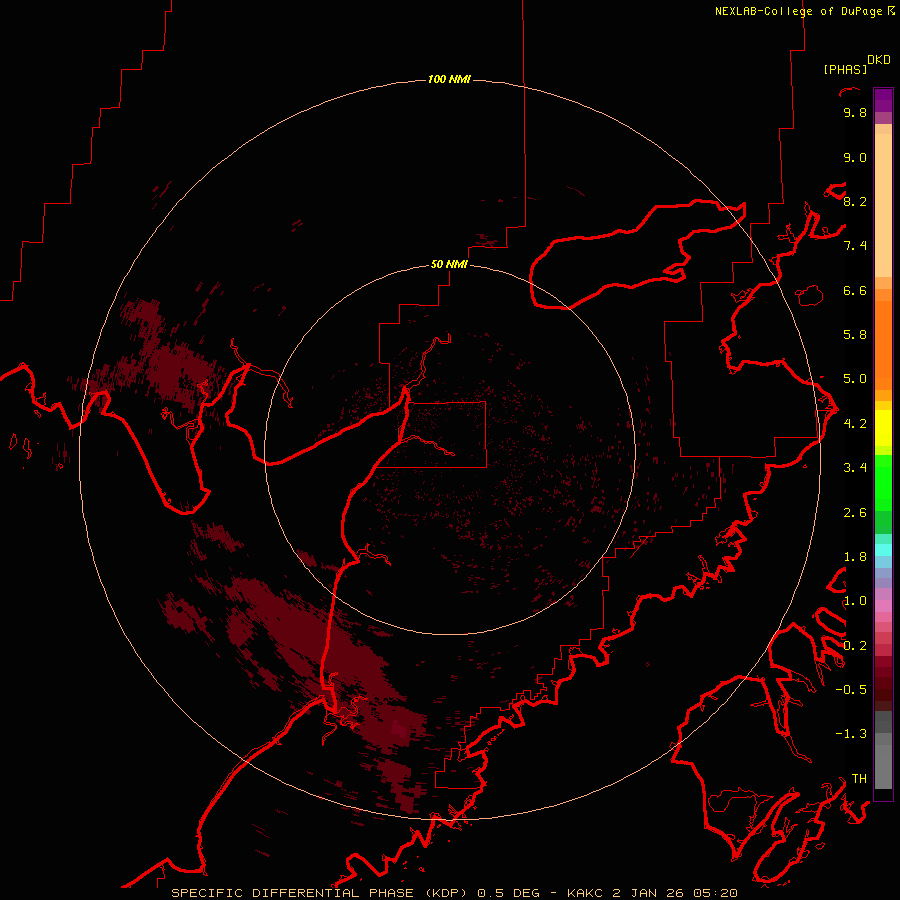Click the 6.6 value on the color scale

[x=855, y=290]
